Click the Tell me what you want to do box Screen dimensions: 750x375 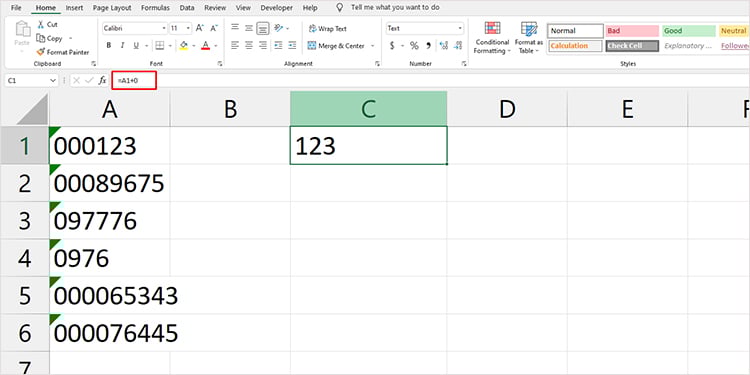coord(395,8)
